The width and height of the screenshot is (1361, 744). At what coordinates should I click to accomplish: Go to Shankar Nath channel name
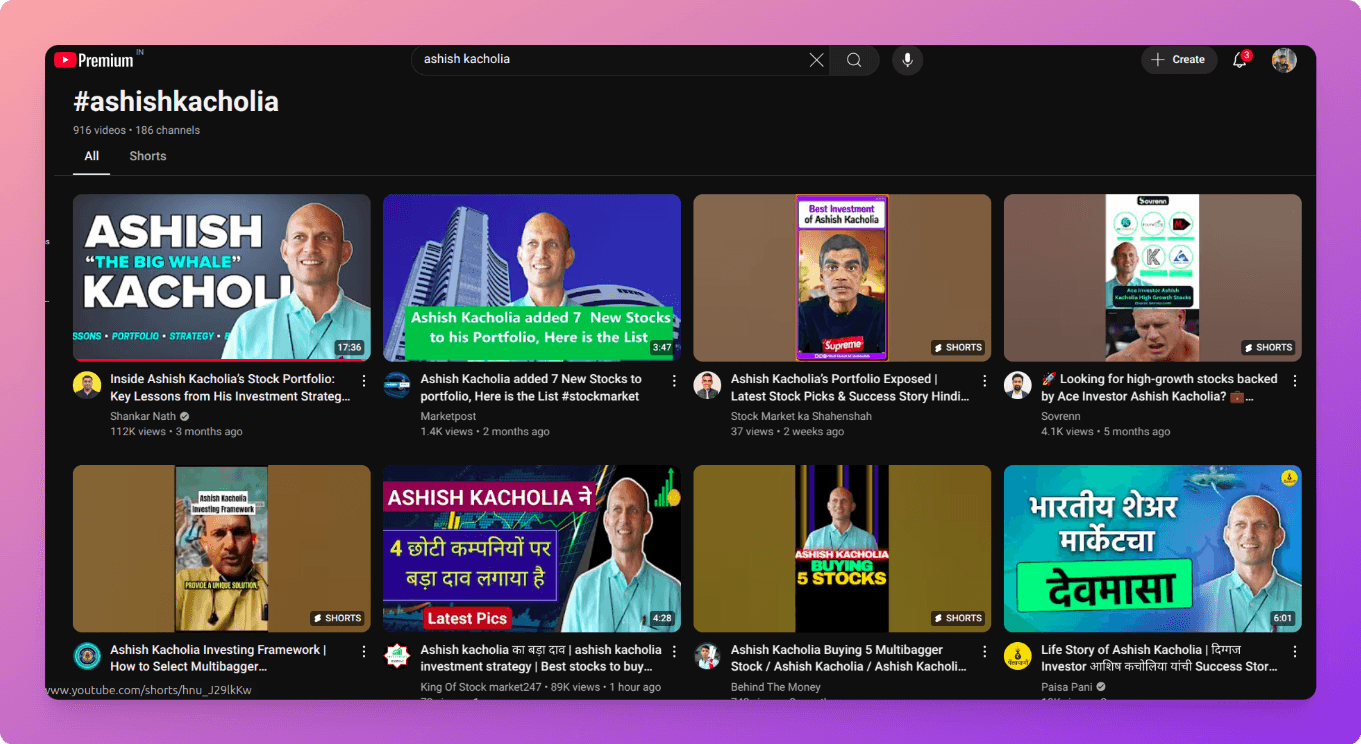[x=144, y=416]
